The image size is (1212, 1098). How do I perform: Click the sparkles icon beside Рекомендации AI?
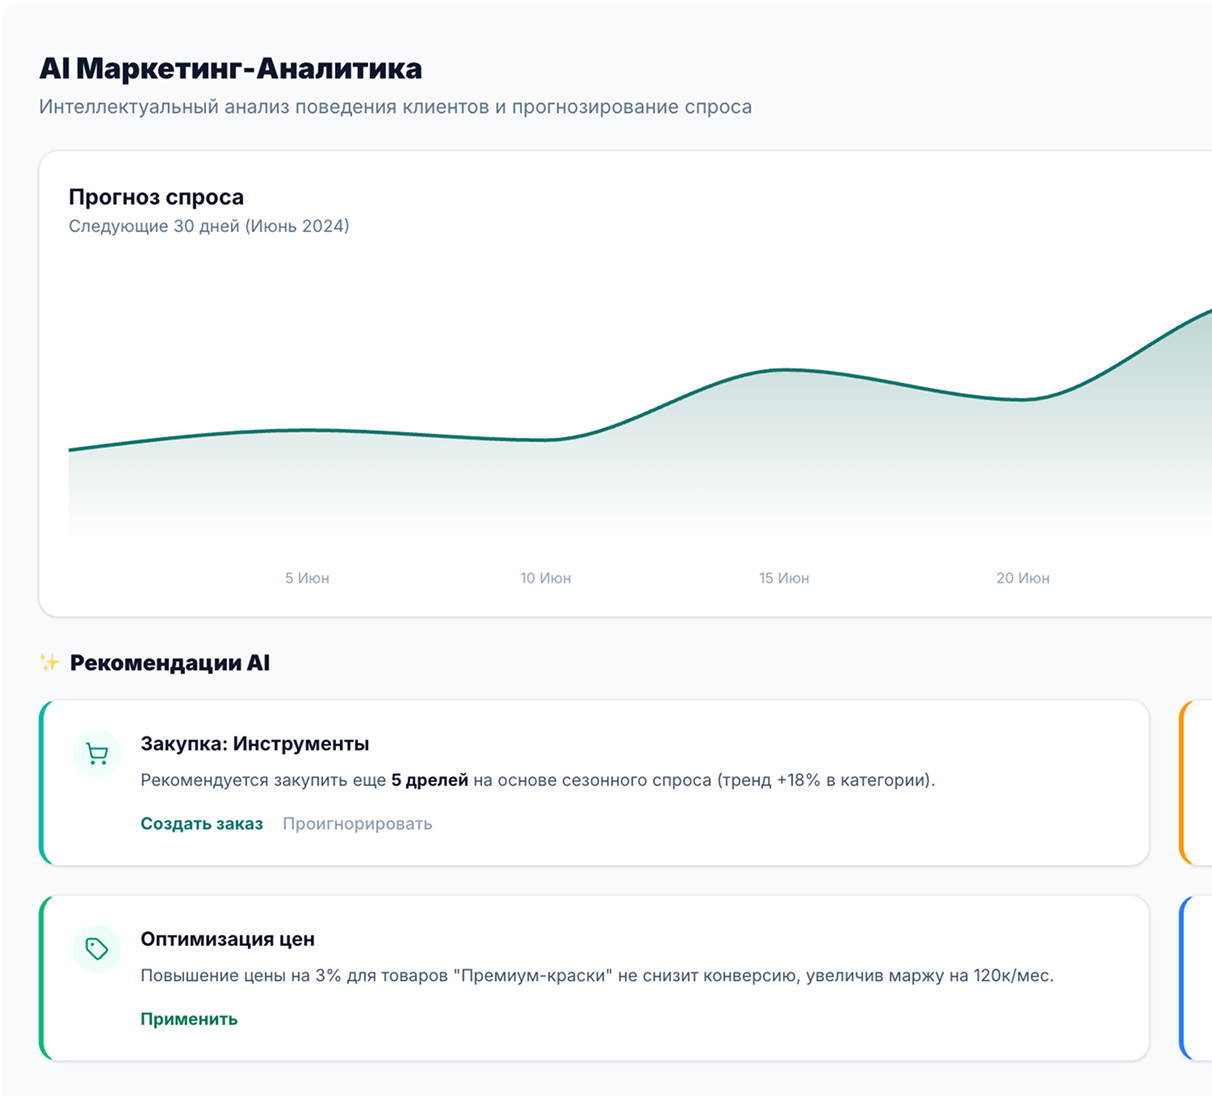click(49, 662)
